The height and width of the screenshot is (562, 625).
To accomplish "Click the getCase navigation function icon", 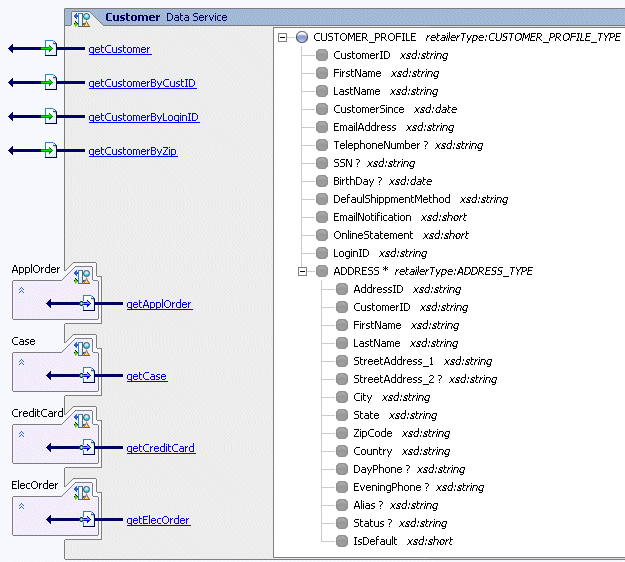I will [88, 375].
